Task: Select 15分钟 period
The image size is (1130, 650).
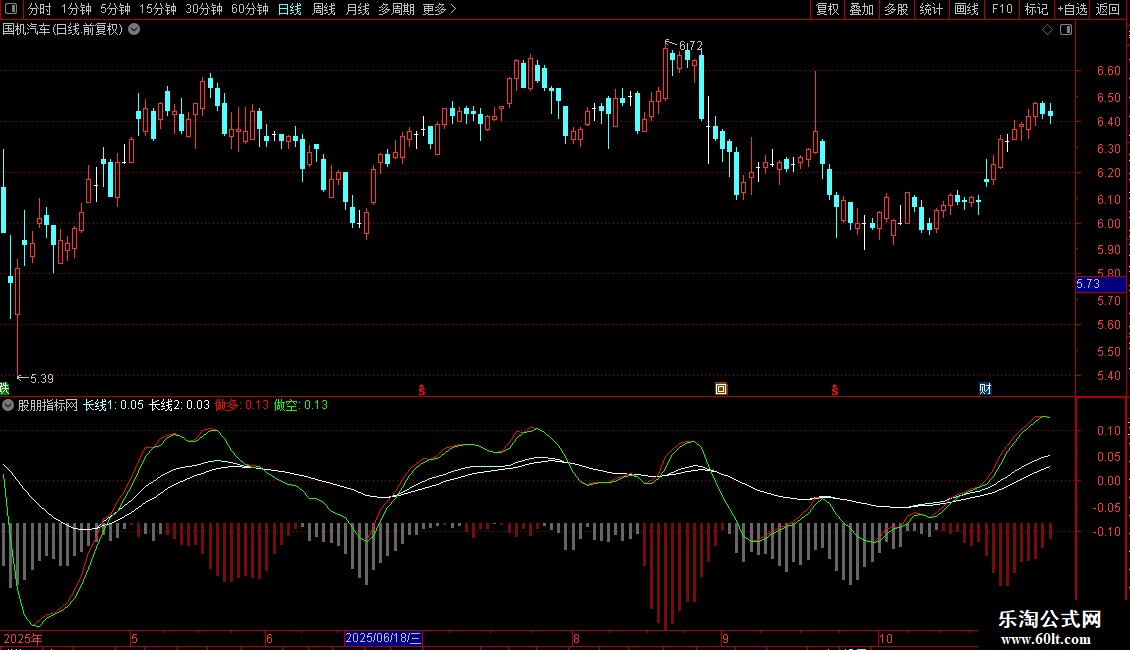Action: pos(158,9)
